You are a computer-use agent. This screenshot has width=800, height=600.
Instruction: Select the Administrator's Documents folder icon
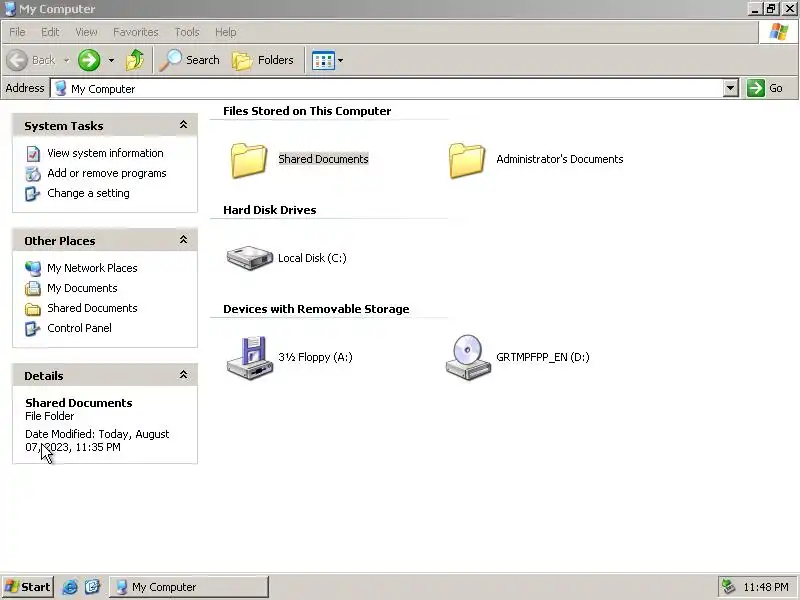click(467, 160)
